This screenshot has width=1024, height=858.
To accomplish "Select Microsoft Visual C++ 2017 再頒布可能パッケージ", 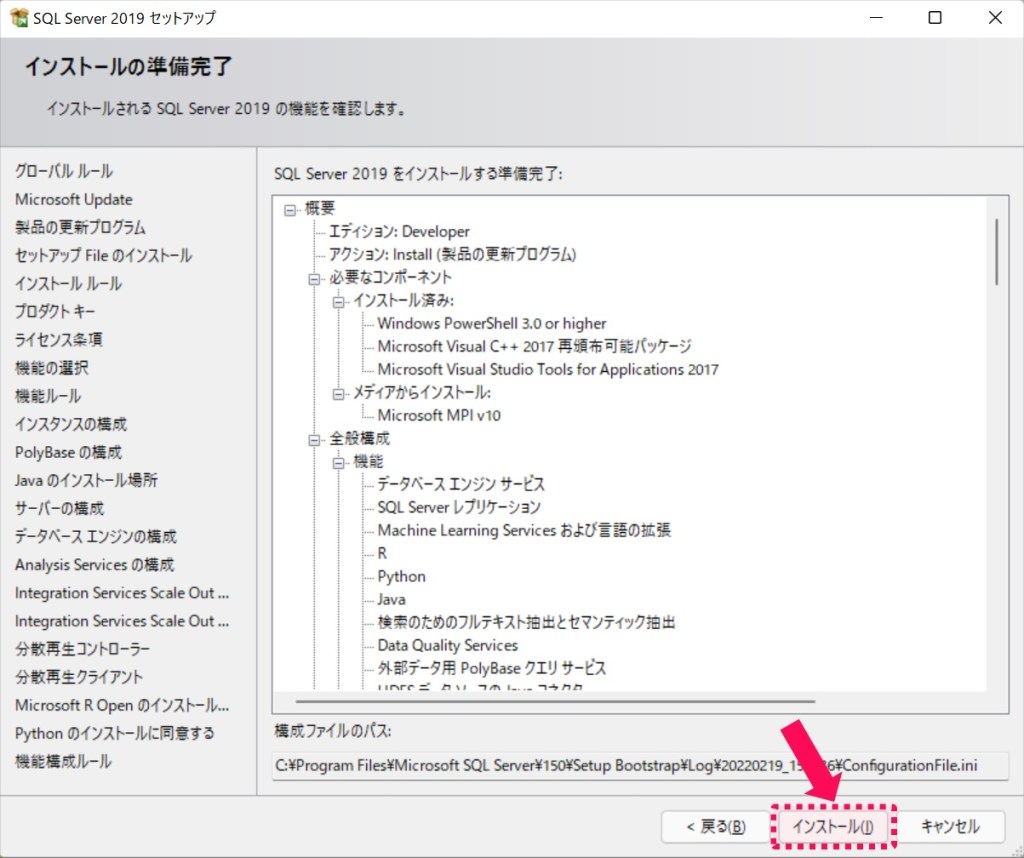I will [x=534, y=346].
